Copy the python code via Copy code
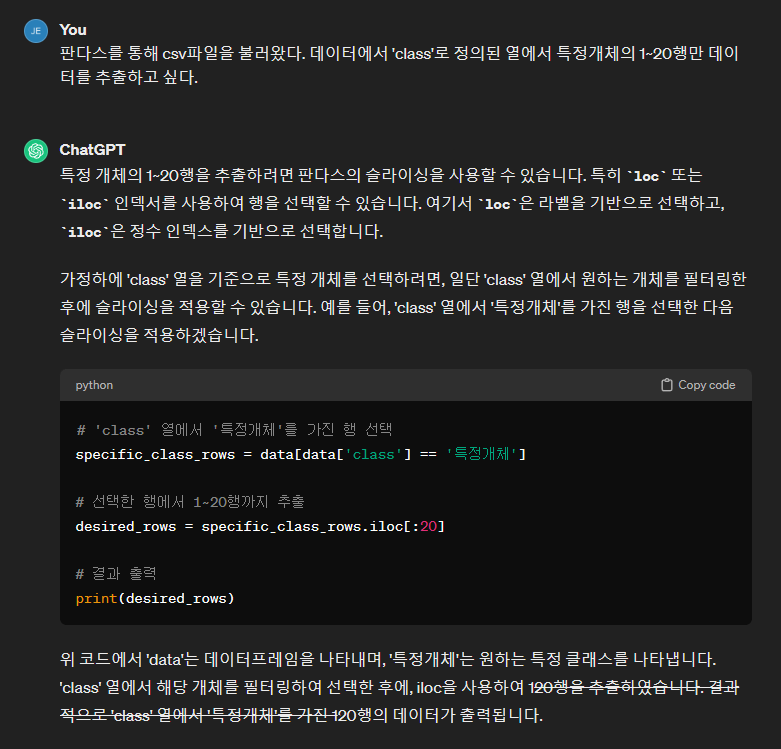The image size is (781, 749). 698,385
